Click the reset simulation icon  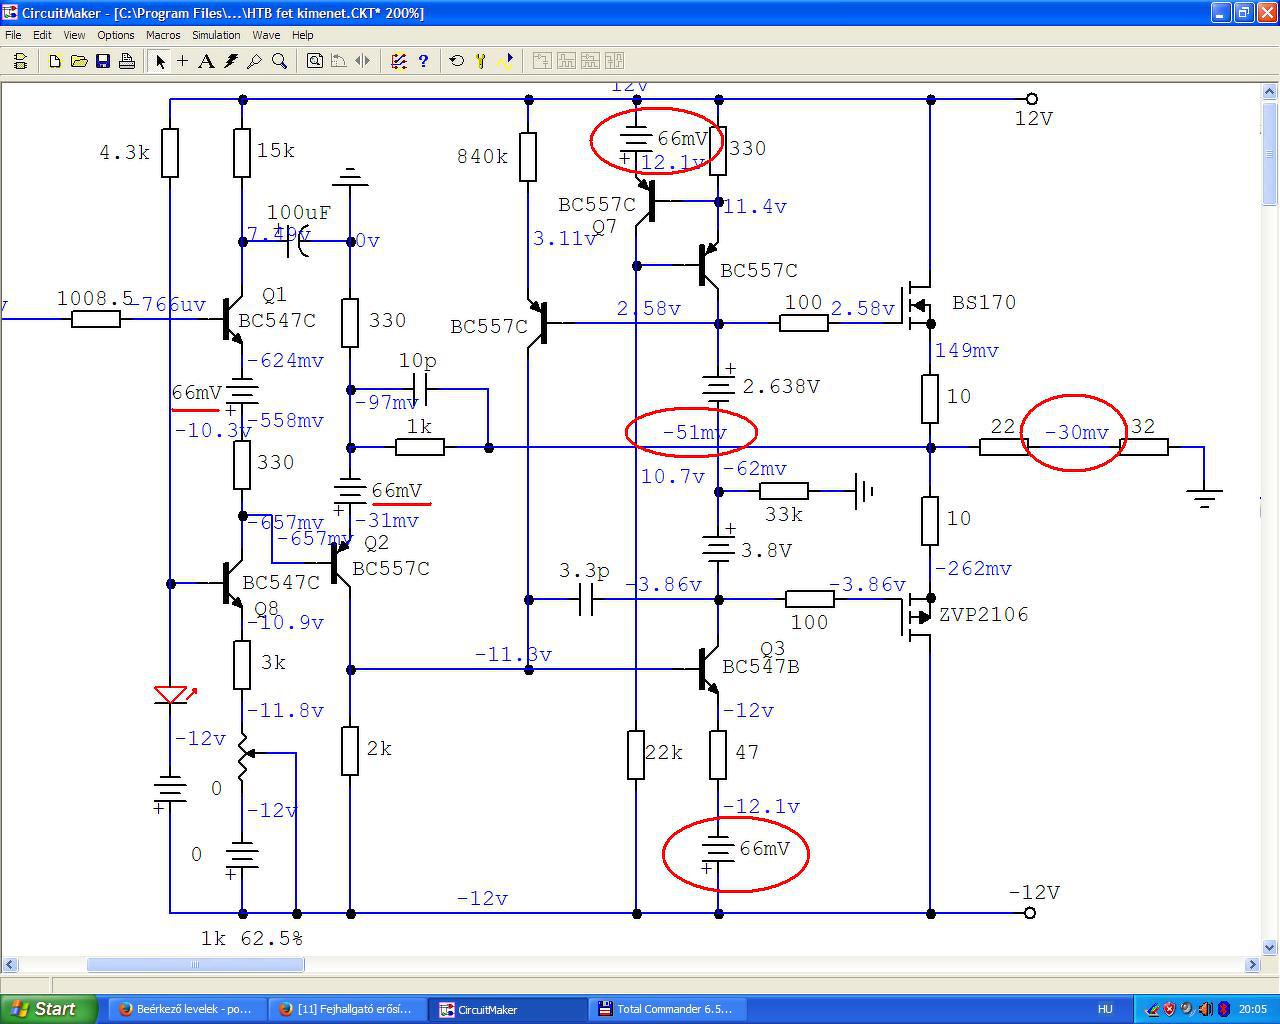click(457, 61)
